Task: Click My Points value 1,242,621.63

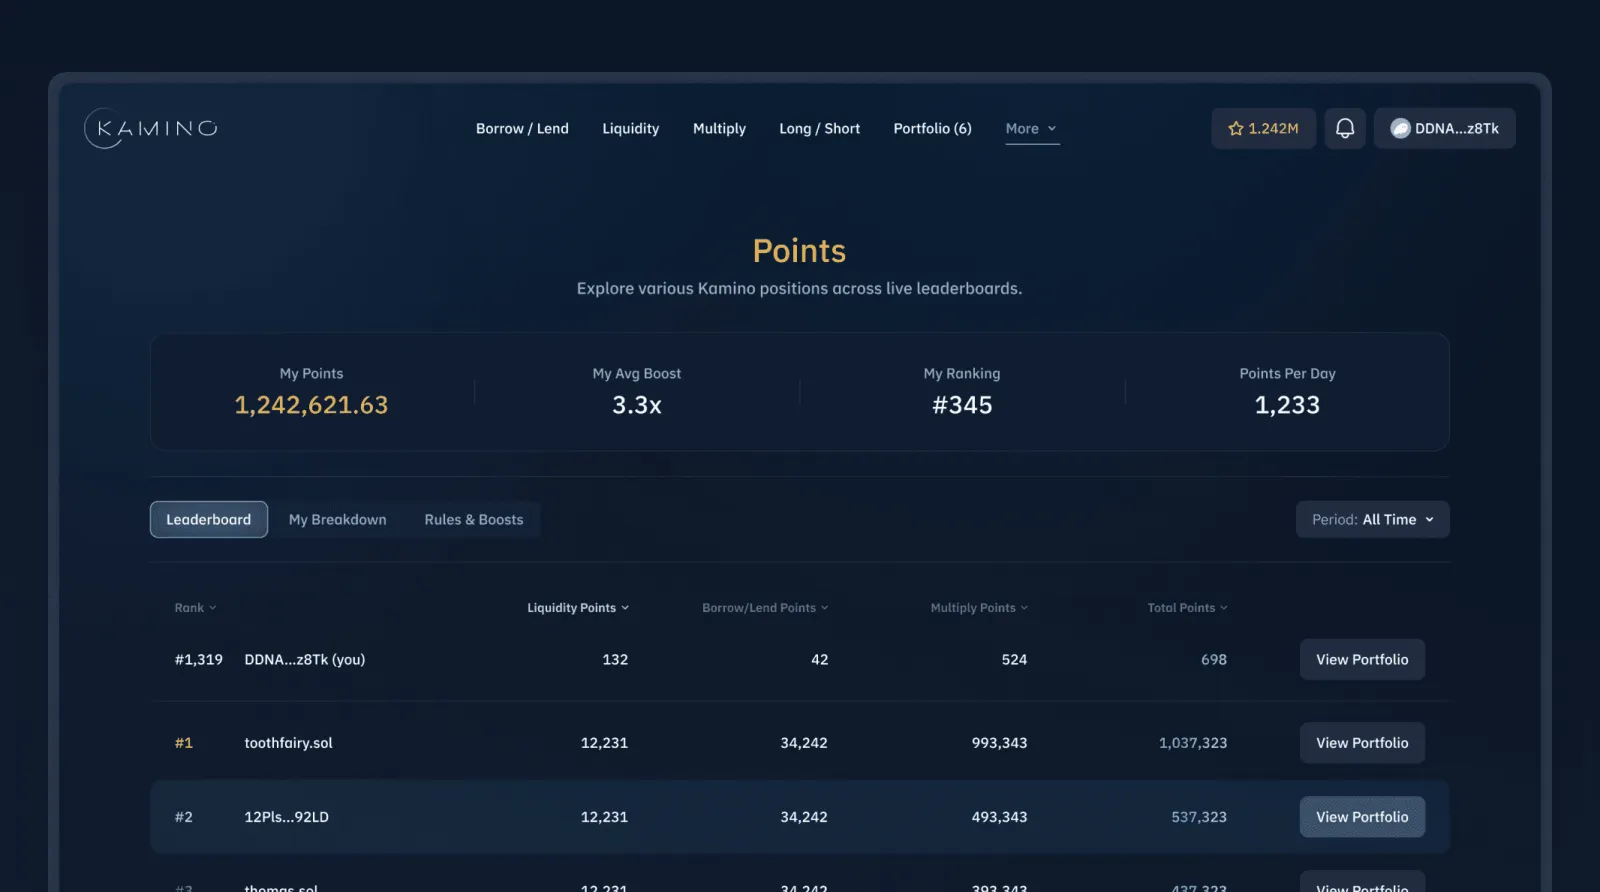Action: click(311, 405)
